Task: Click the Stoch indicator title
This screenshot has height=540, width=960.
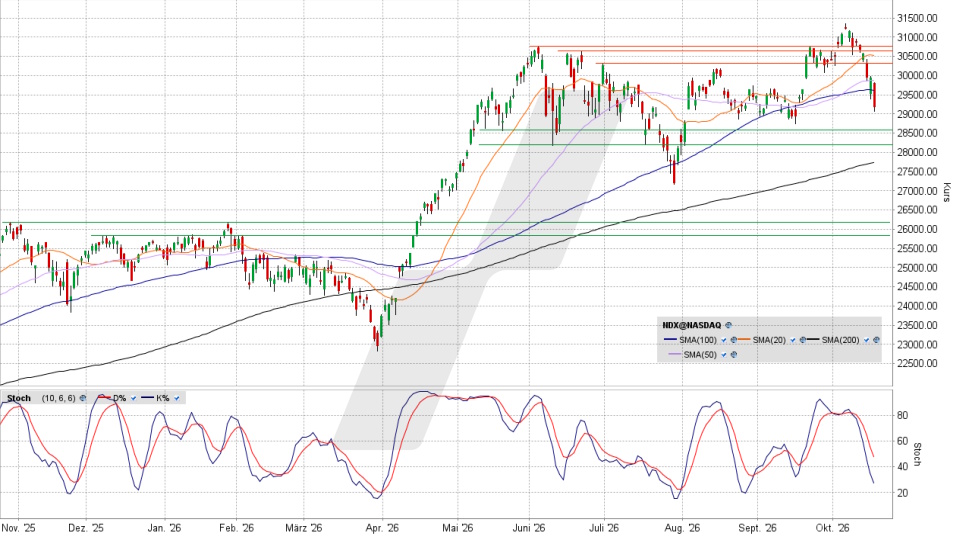Action: coord(19,398)
